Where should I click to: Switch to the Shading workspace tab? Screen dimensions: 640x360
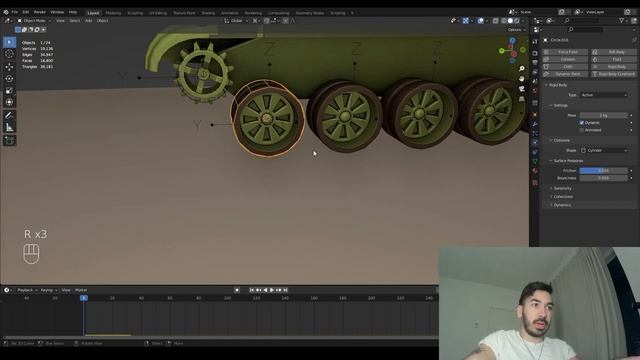(208, 13)
